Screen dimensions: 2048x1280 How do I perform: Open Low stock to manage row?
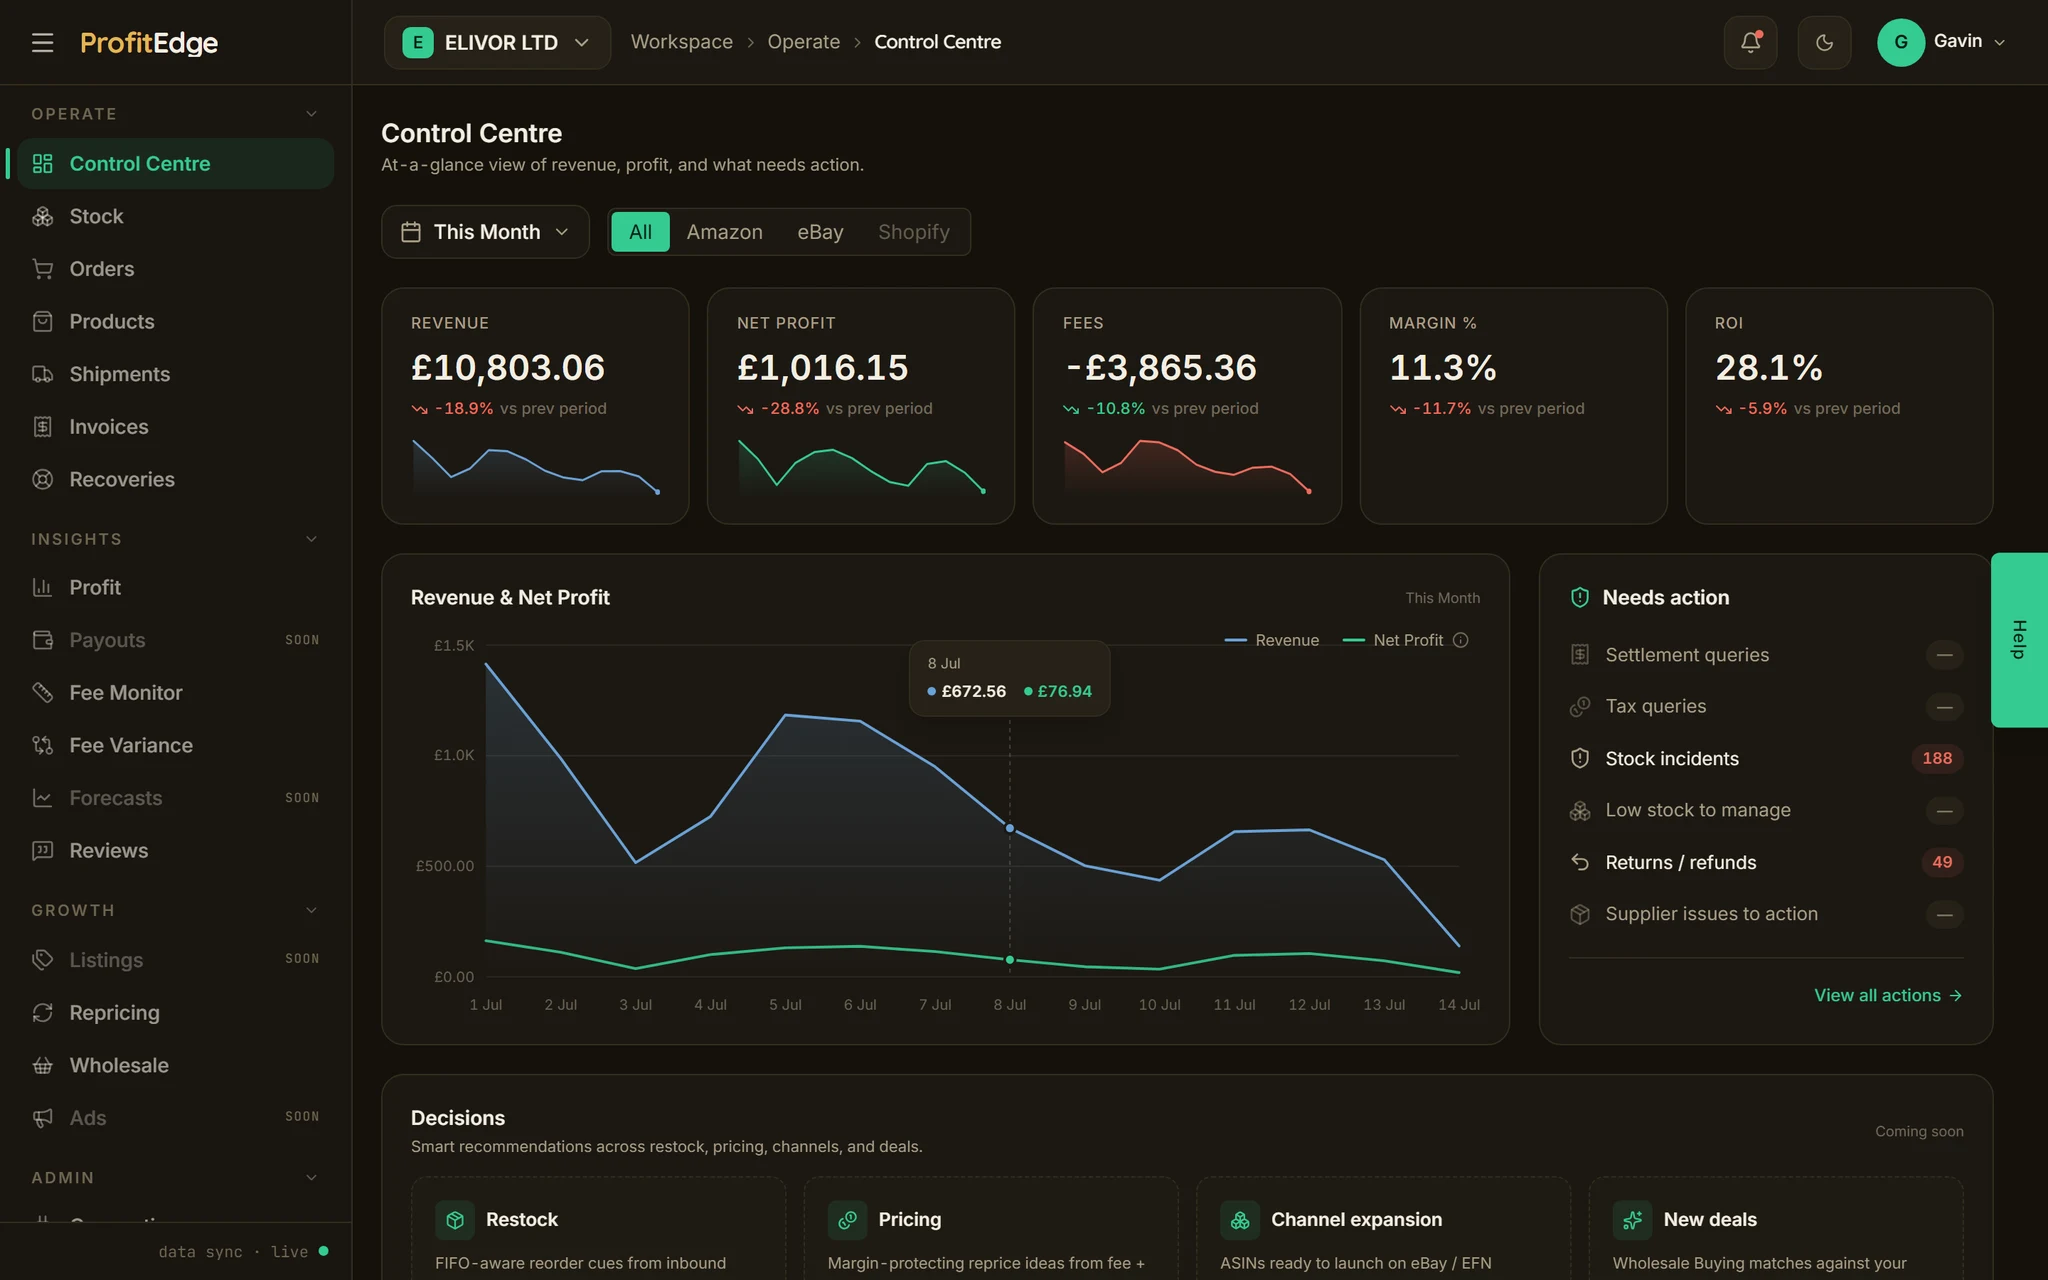coord(1766,810)
